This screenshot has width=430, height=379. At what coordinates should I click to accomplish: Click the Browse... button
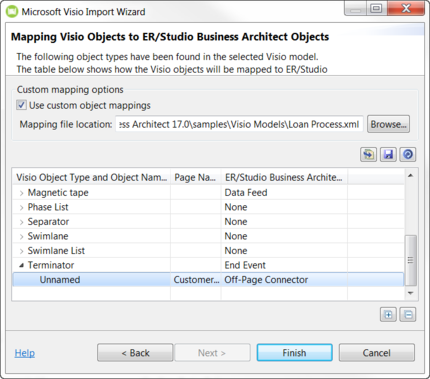[x=389, y=124]
